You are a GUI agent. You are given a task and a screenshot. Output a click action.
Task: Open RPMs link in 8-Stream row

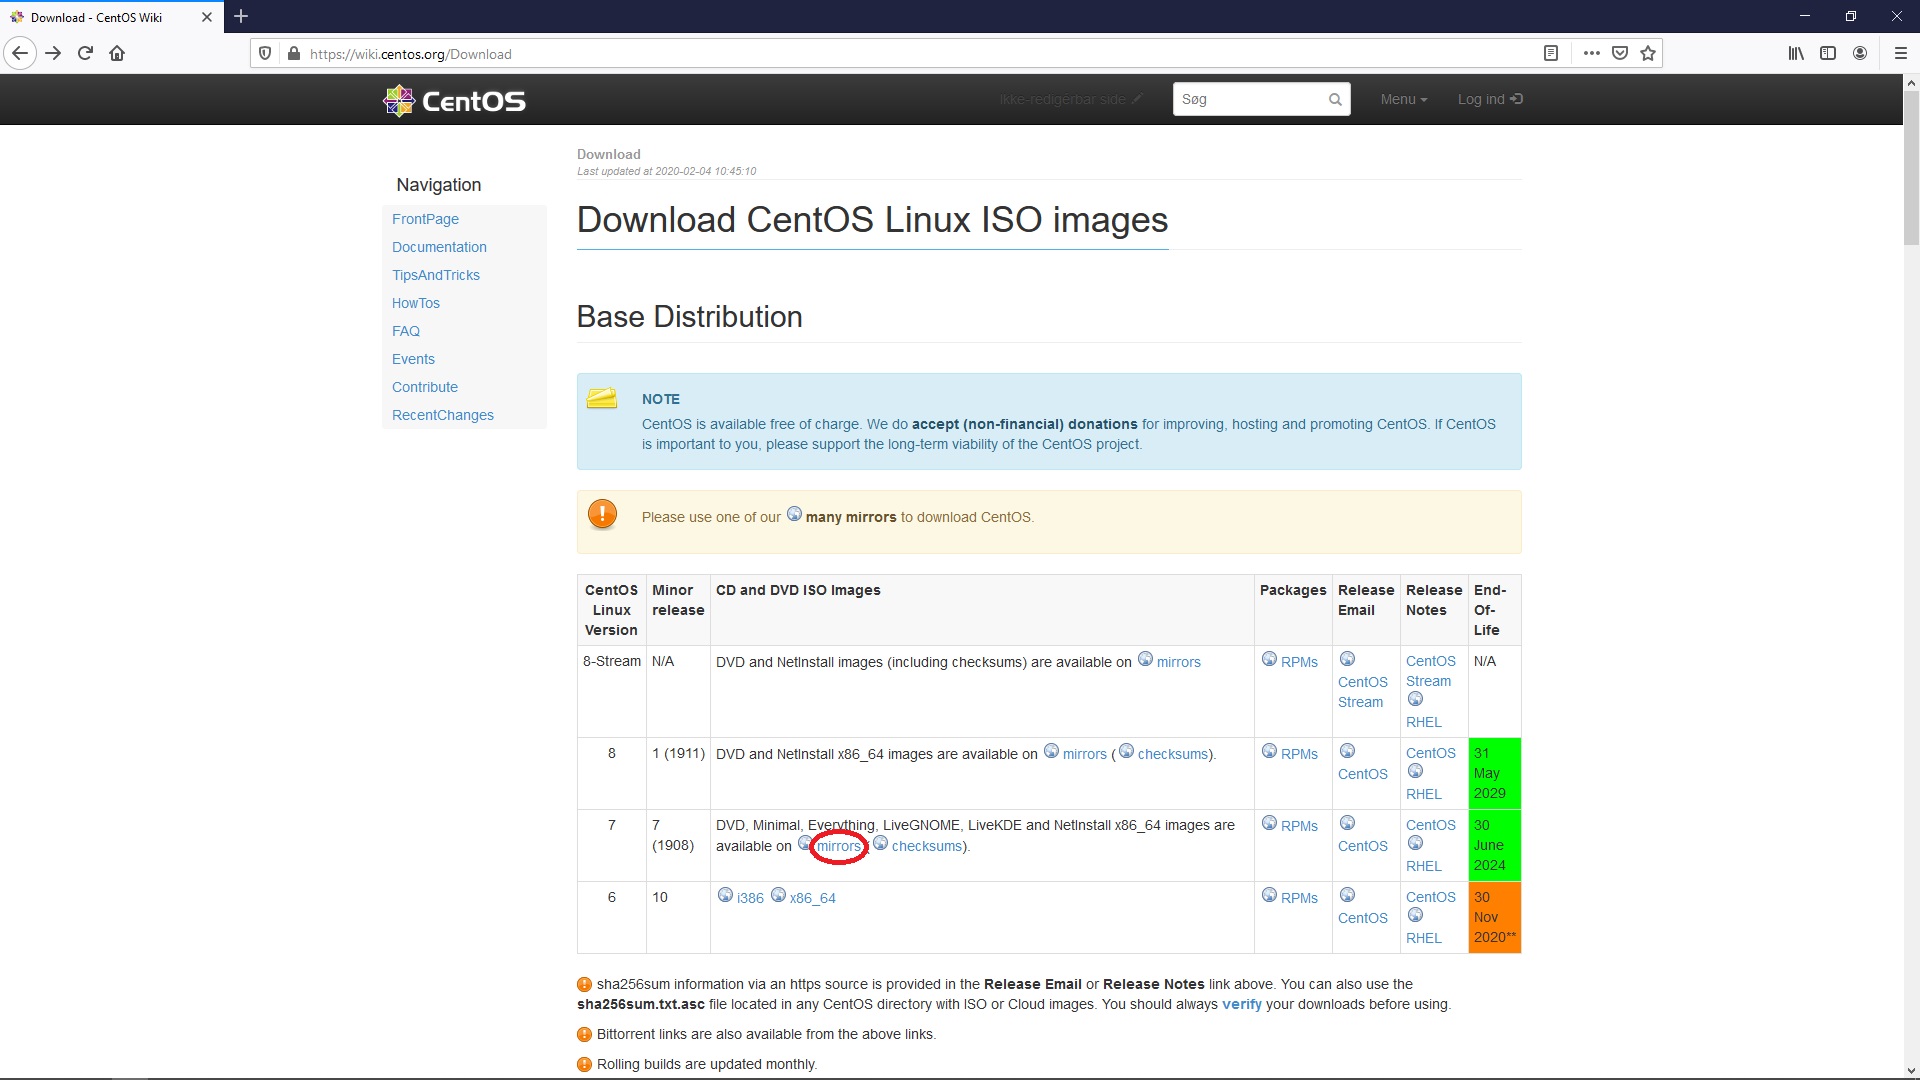[1299, 662]
